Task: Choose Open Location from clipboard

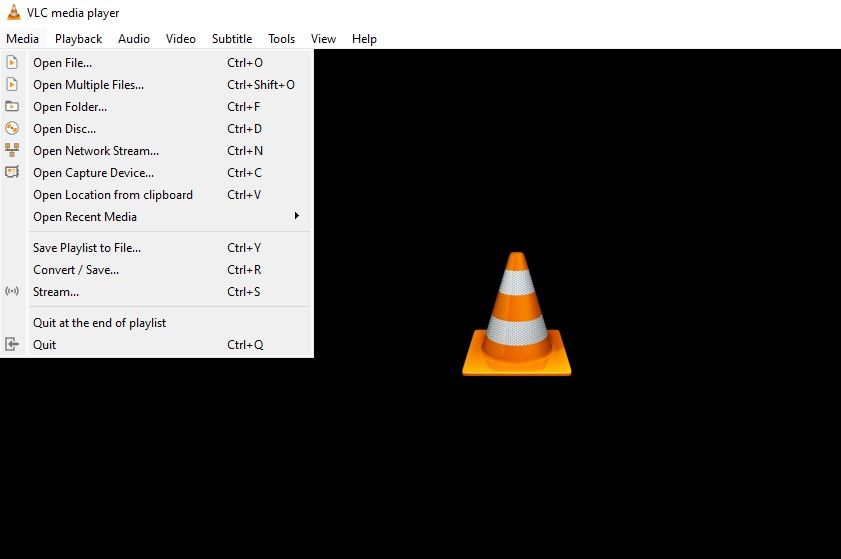Action: (157, 195)
